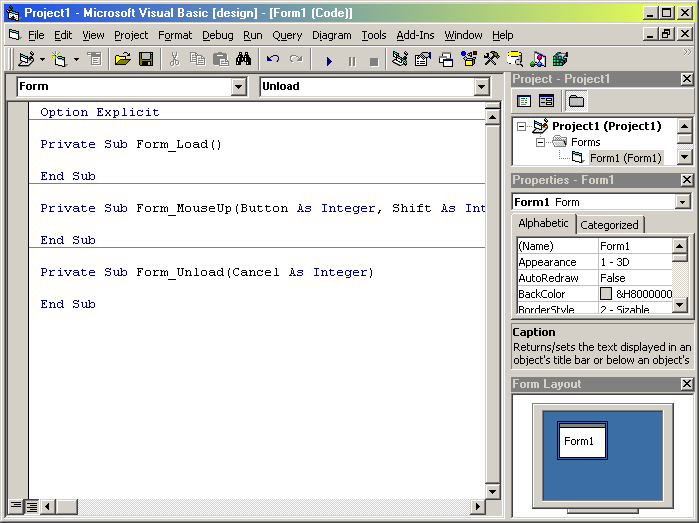Open the Query menu
This screenshot has height=523, width=699.
287,35
